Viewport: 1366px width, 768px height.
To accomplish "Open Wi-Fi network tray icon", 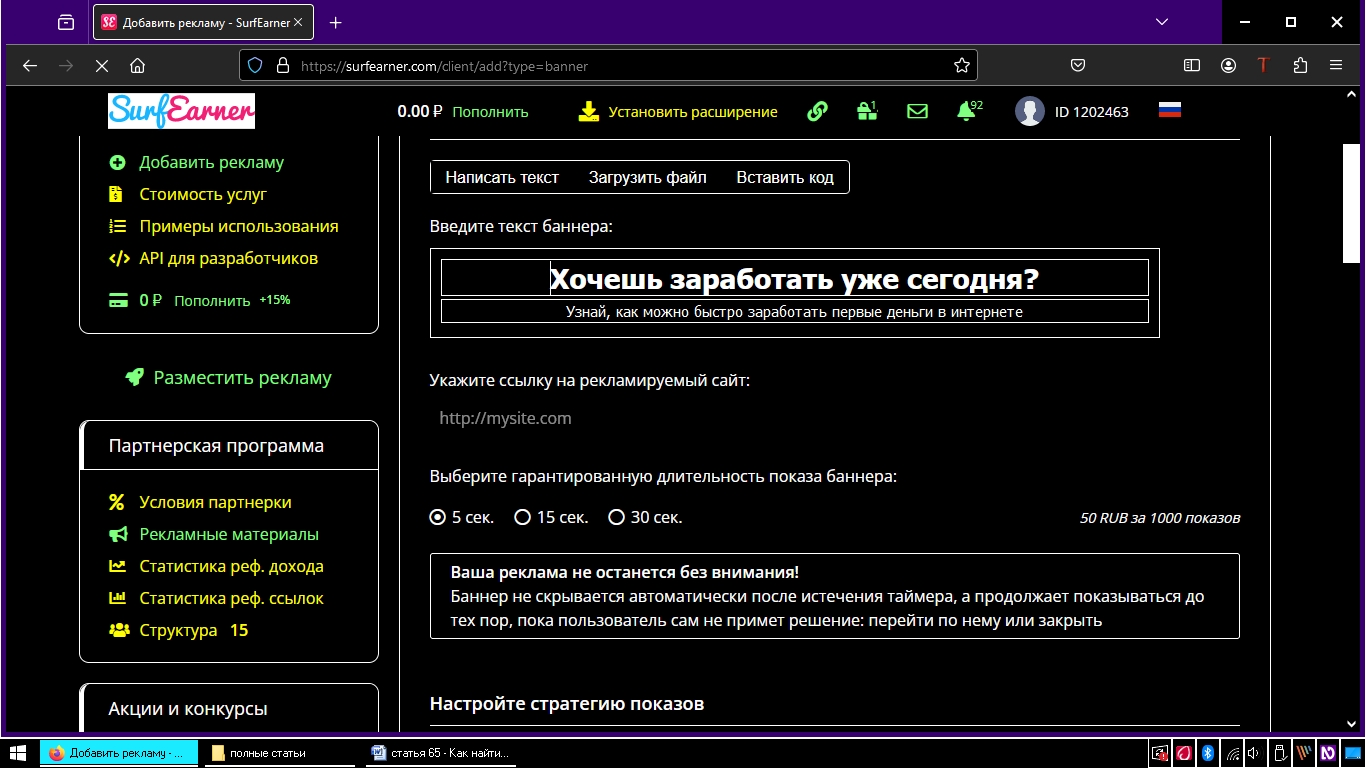I will pos(1232,753).
